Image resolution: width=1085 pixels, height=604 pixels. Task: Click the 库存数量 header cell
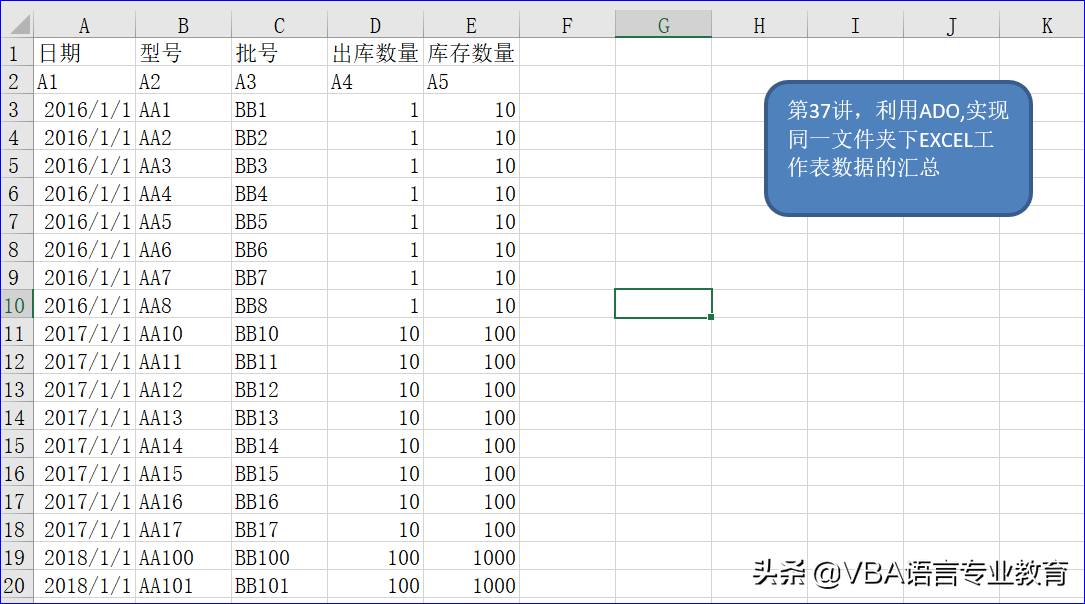point(471,53)
